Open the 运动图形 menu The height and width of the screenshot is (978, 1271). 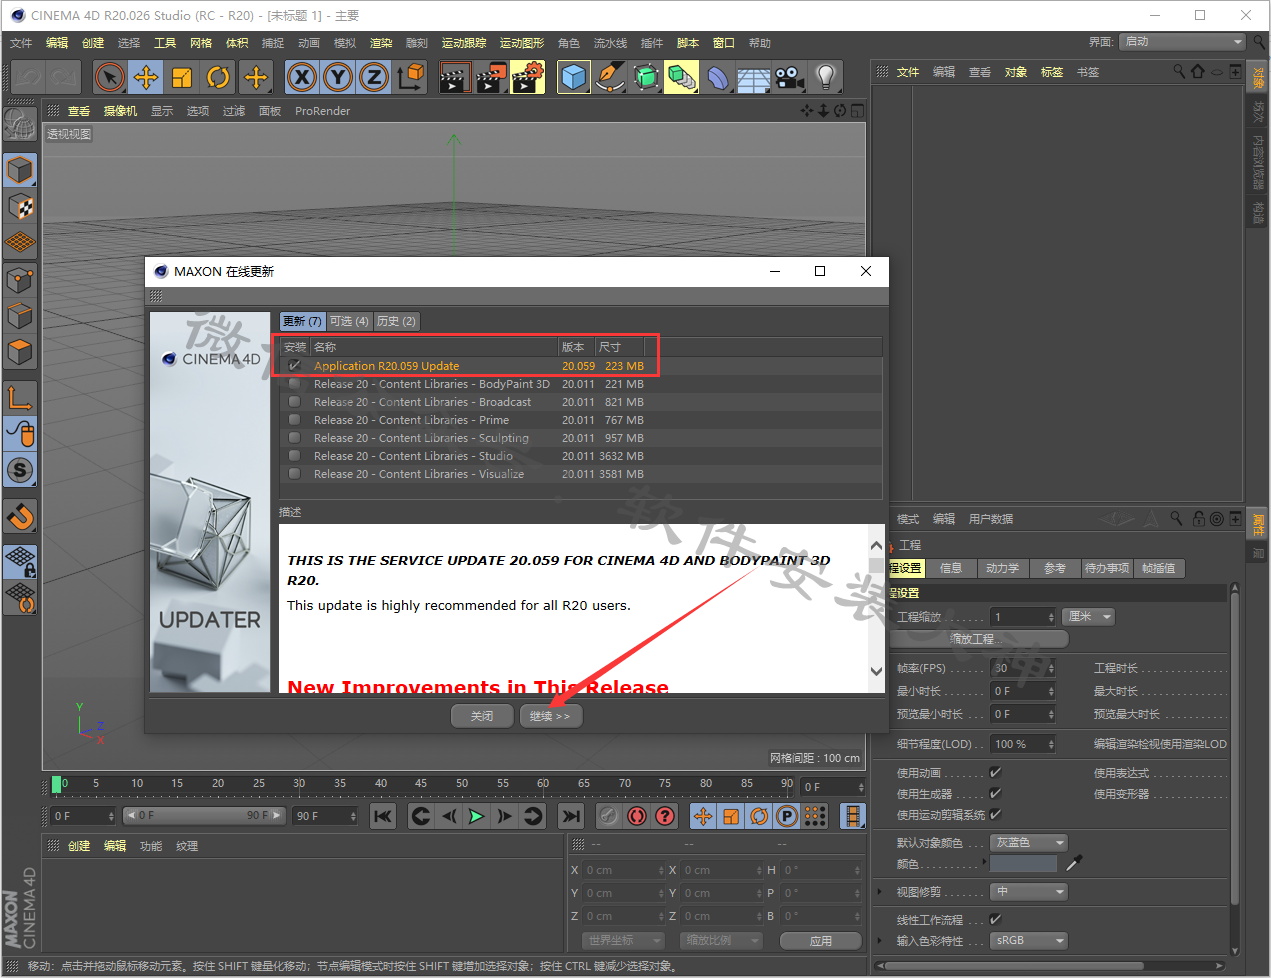coord(522,43)
